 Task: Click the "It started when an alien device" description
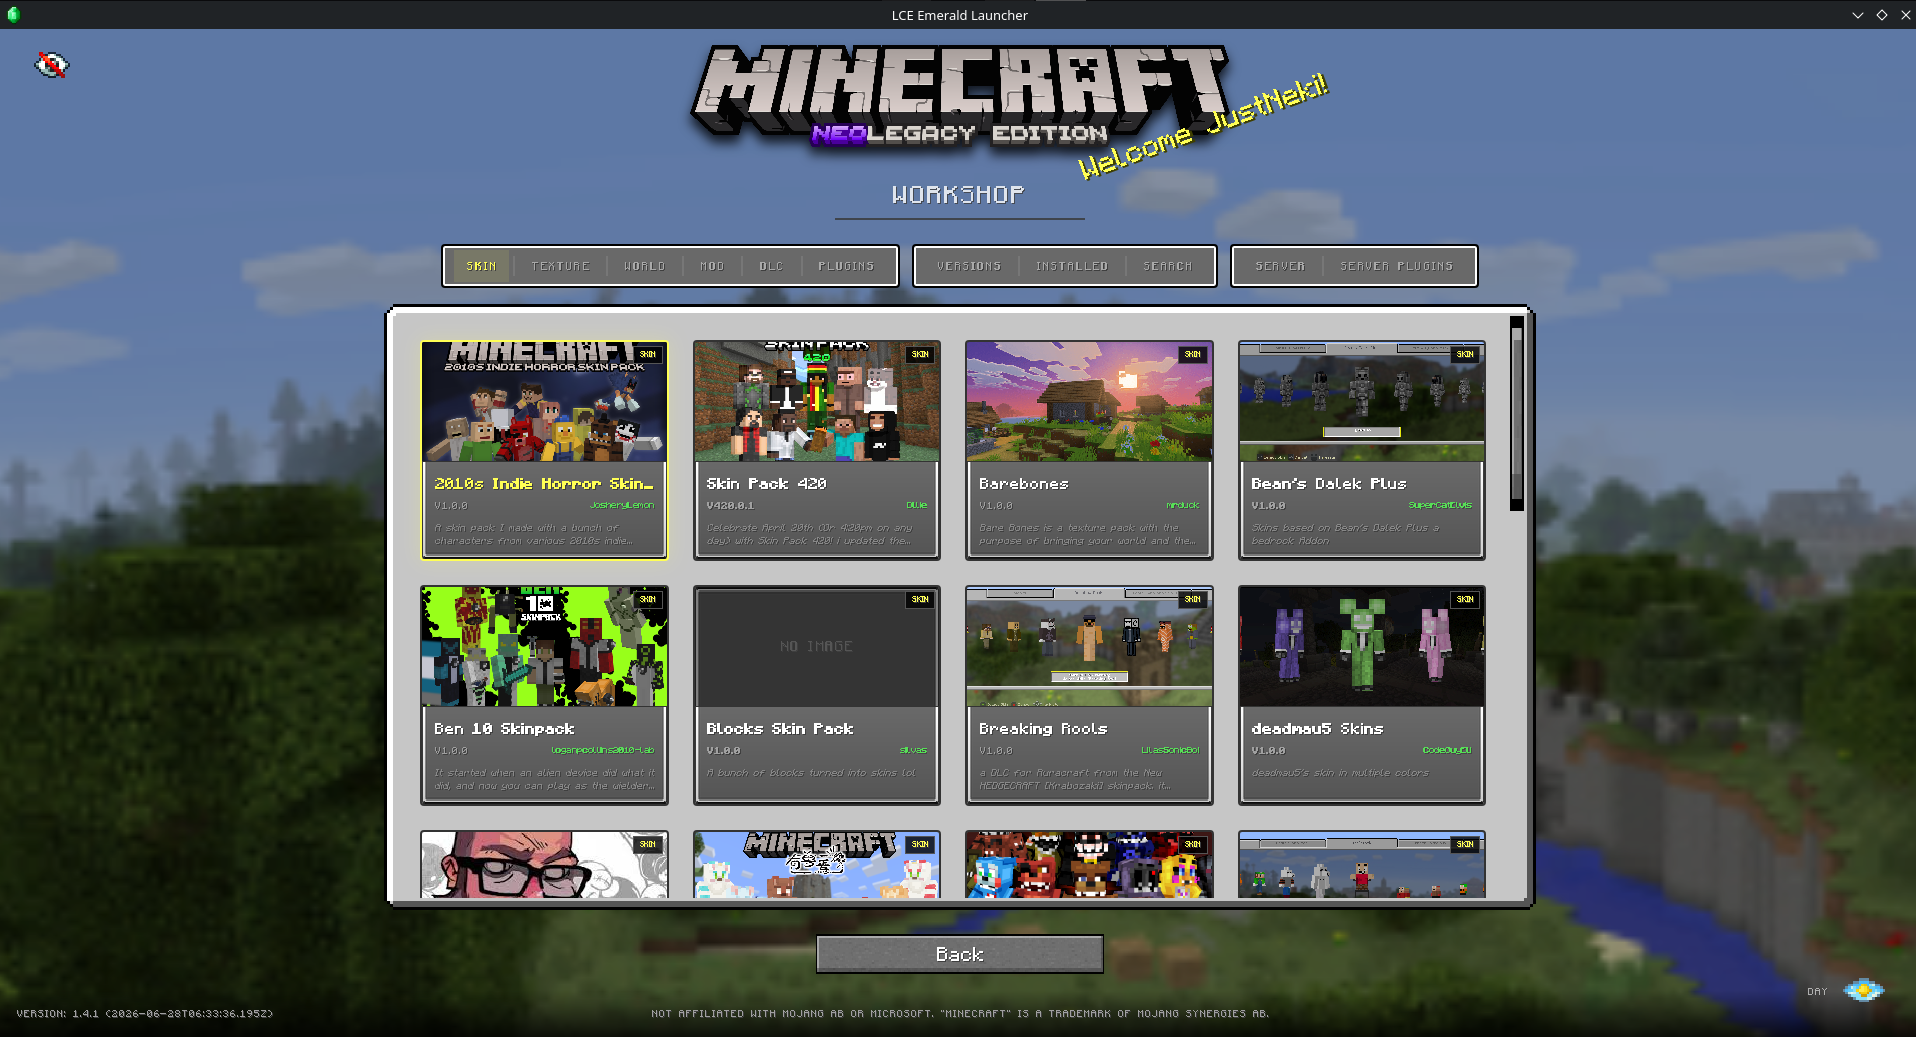coord(545,779)
